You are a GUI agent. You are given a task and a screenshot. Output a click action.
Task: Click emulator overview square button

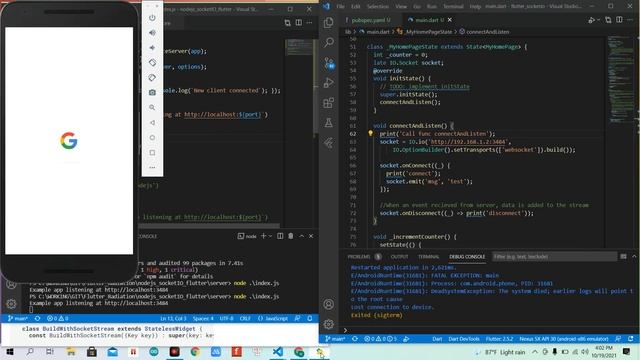tap(152, 153)
